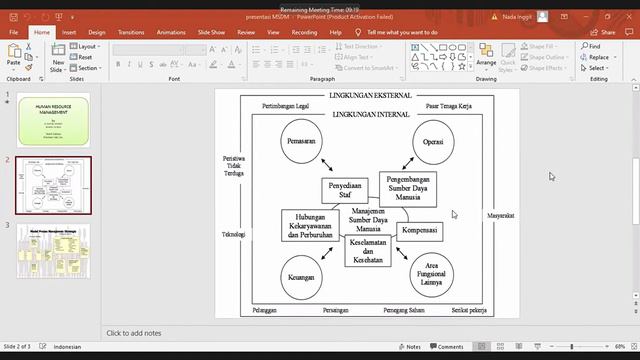
Task: Click the Find magnifier button
Action: [591, 46]
